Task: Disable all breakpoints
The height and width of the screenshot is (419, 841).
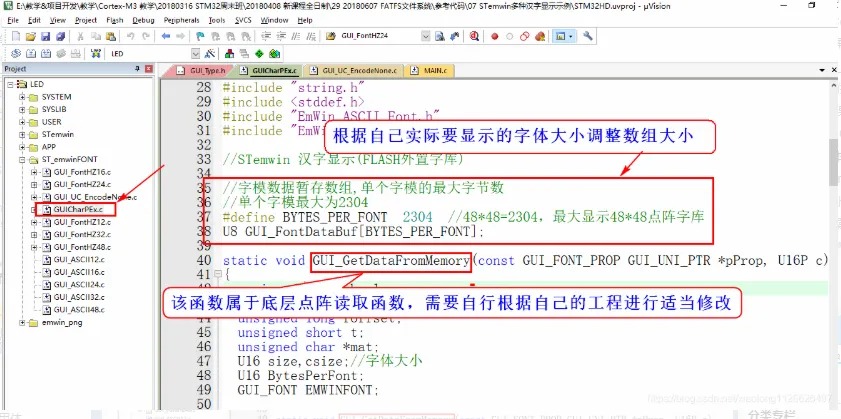Action: pos(525,36)
